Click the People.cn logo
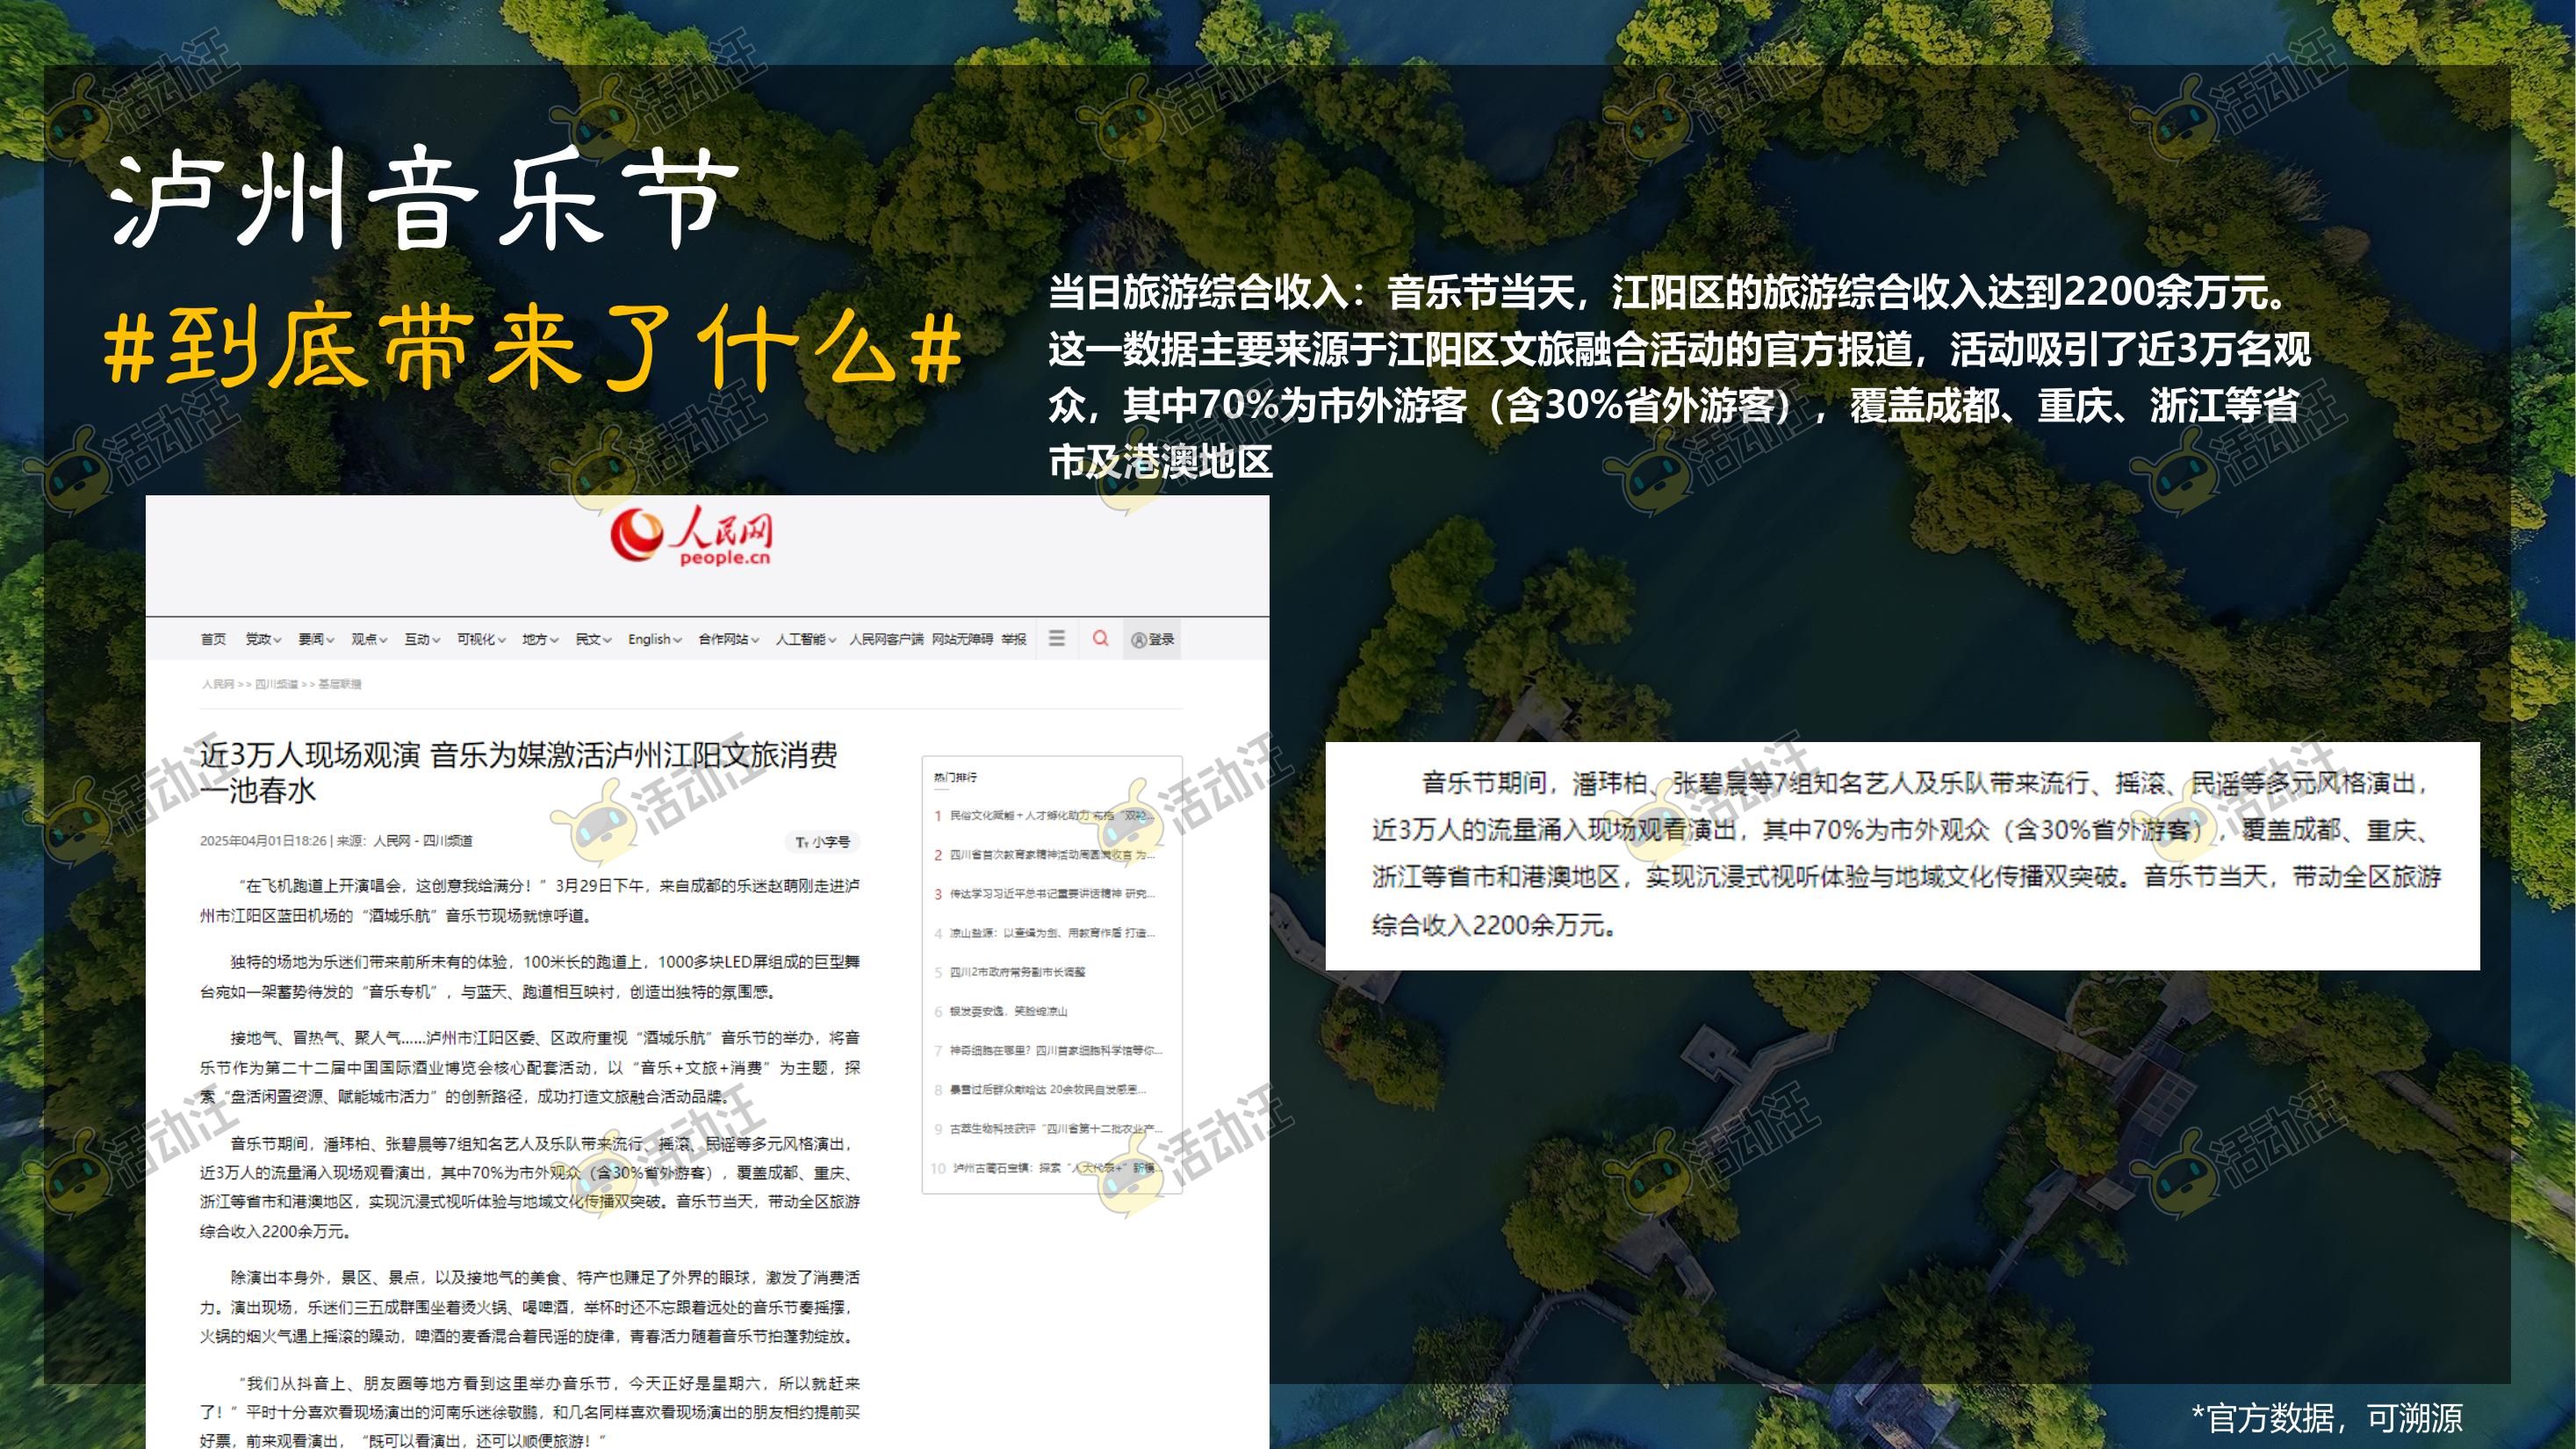2576x1449 pixels. coord(691,537)
